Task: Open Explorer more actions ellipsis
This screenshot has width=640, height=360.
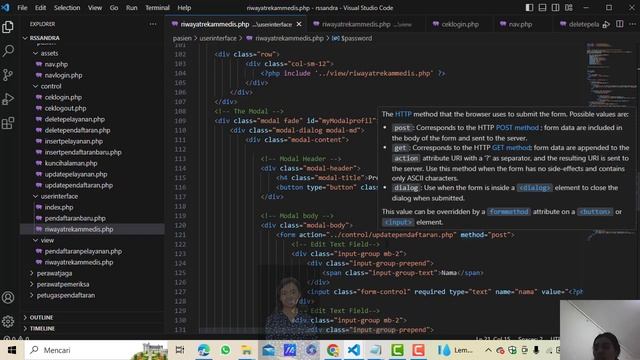Action: tap(153, 24)
